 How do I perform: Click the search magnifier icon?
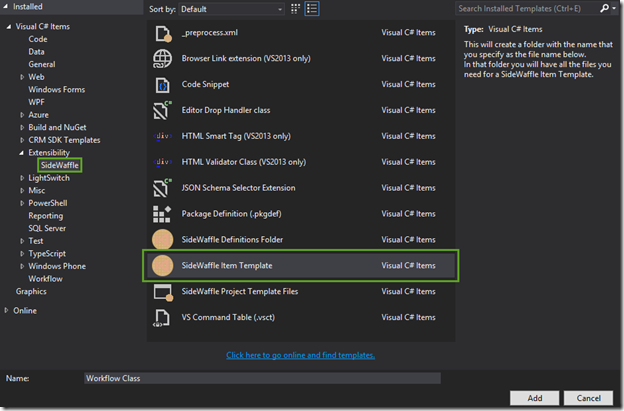(x=604, y=8)
